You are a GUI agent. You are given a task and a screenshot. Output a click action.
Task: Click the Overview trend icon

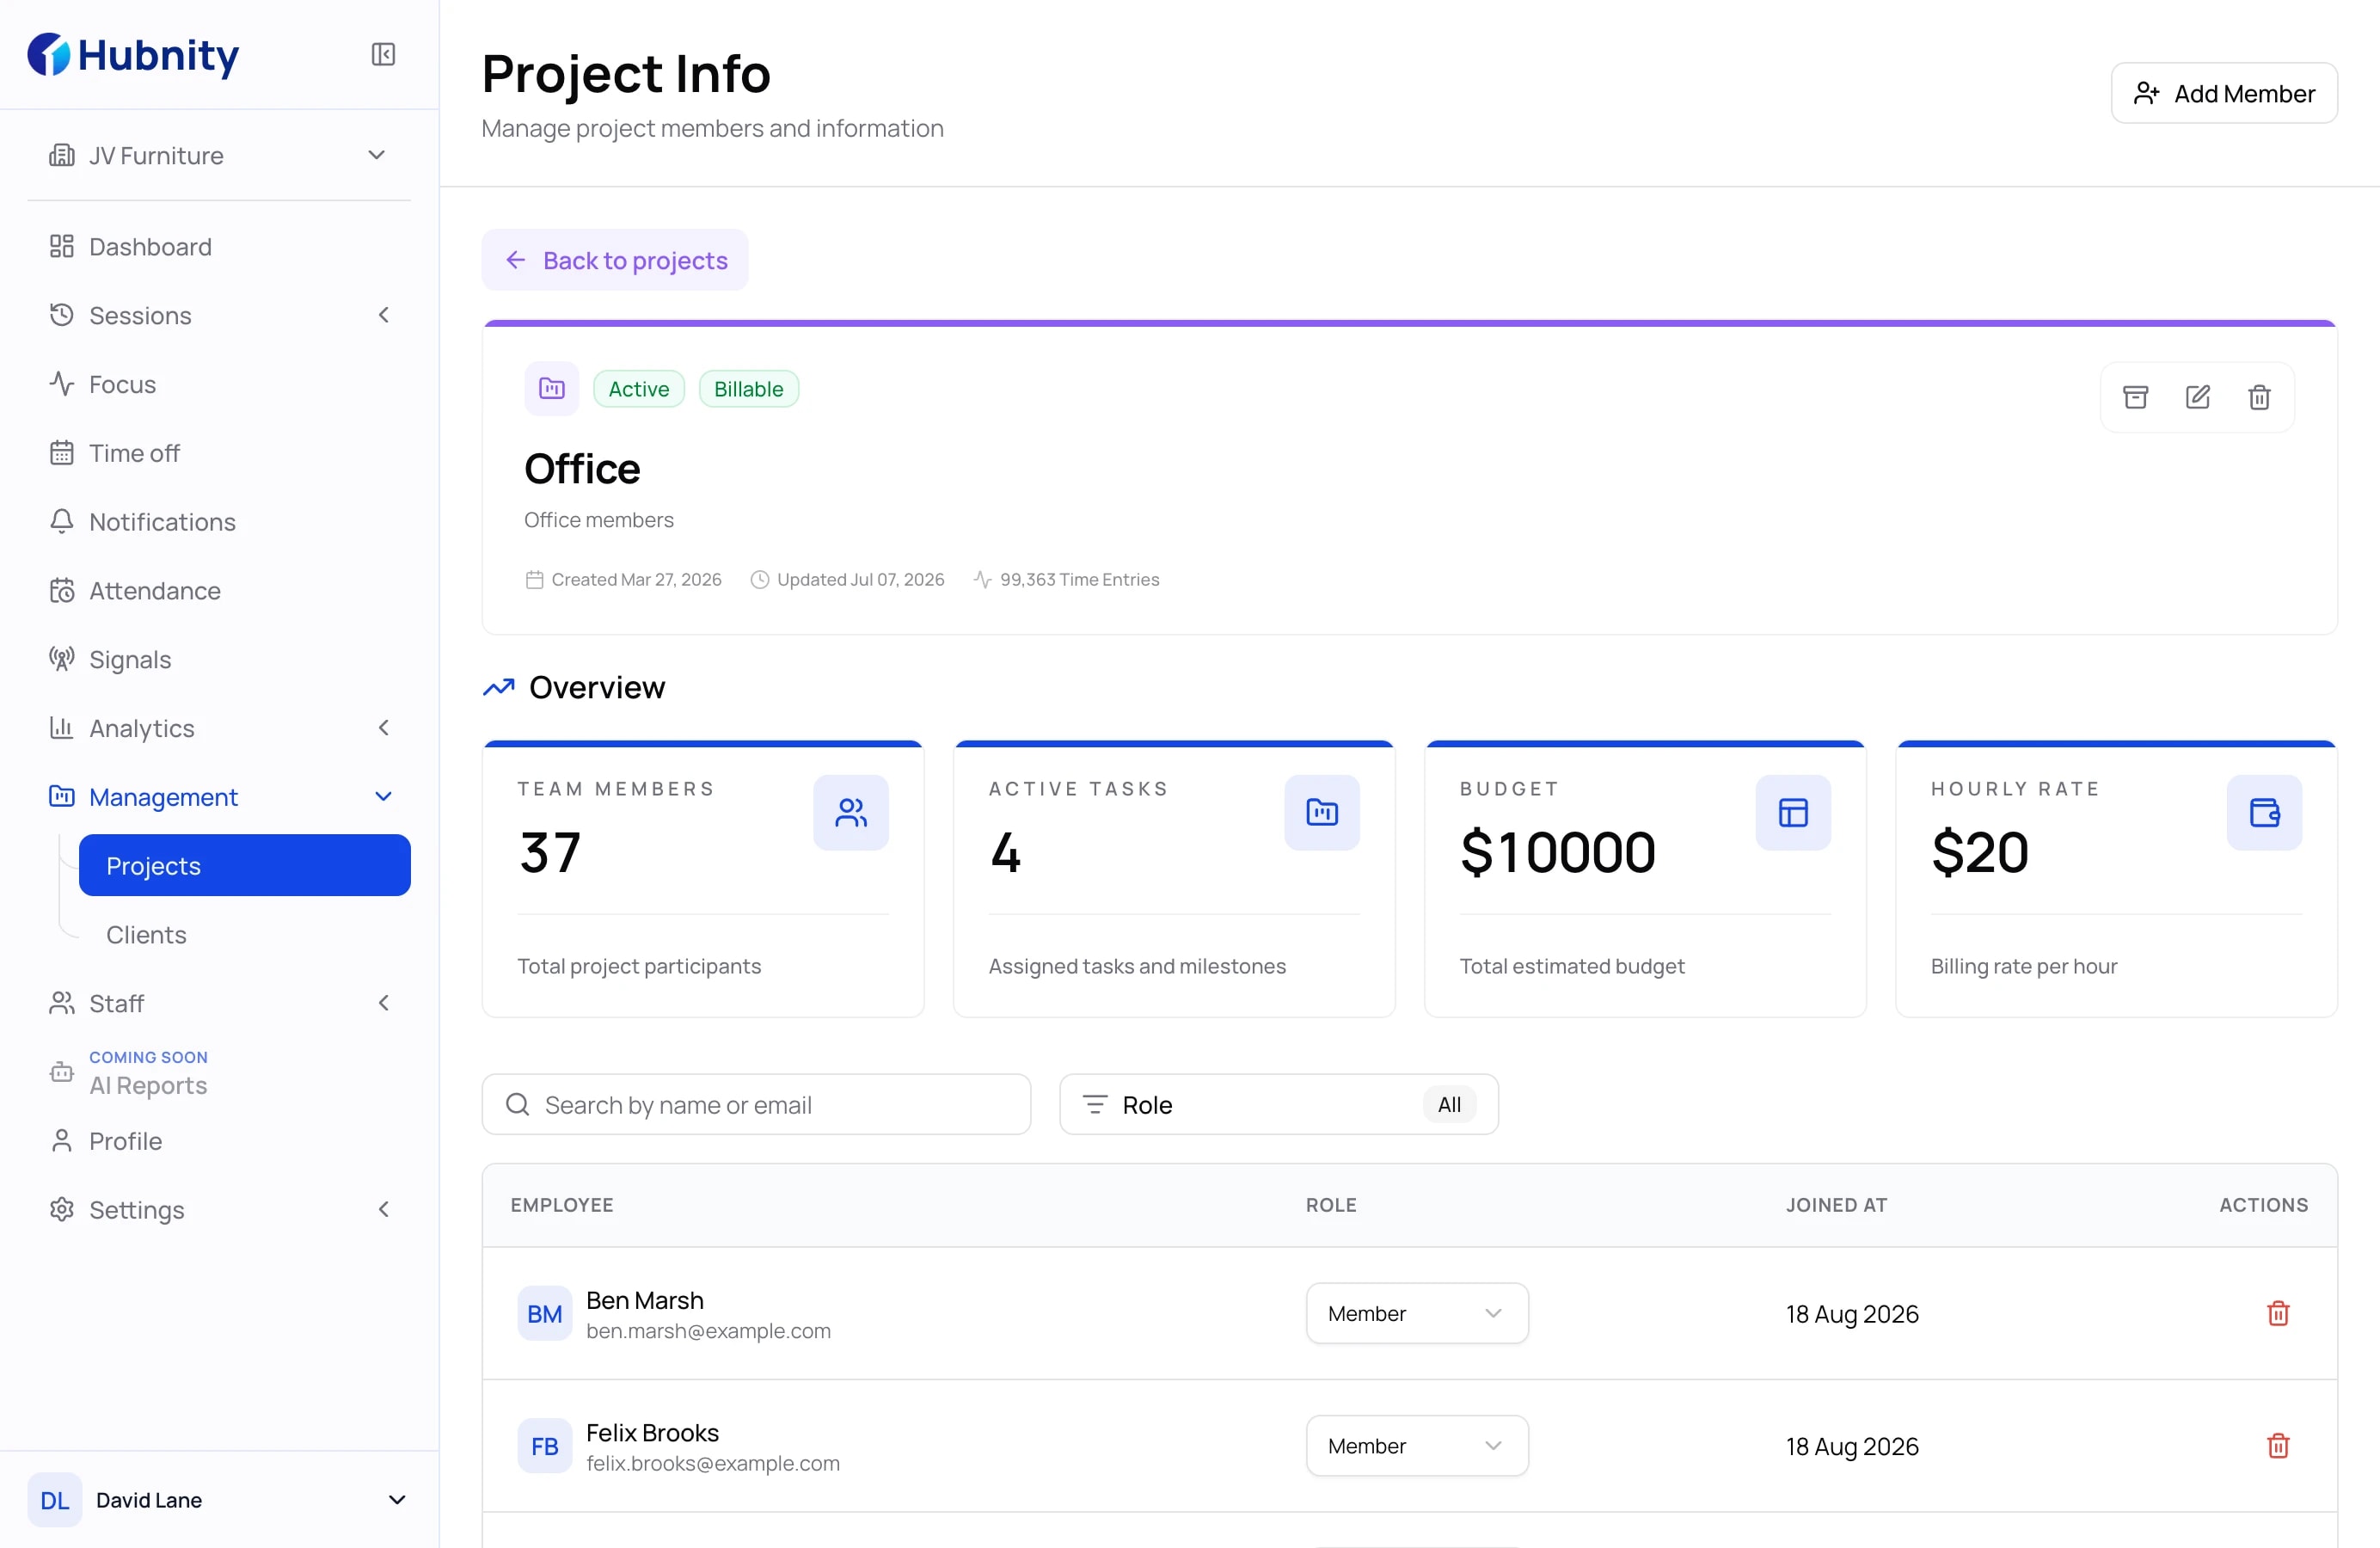pos(499,687)
